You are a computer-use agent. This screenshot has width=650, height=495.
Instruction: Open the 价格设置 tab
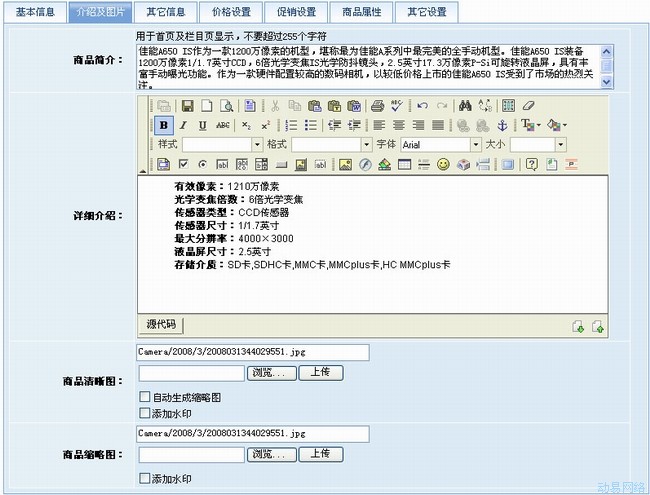(x=231, y=12)
